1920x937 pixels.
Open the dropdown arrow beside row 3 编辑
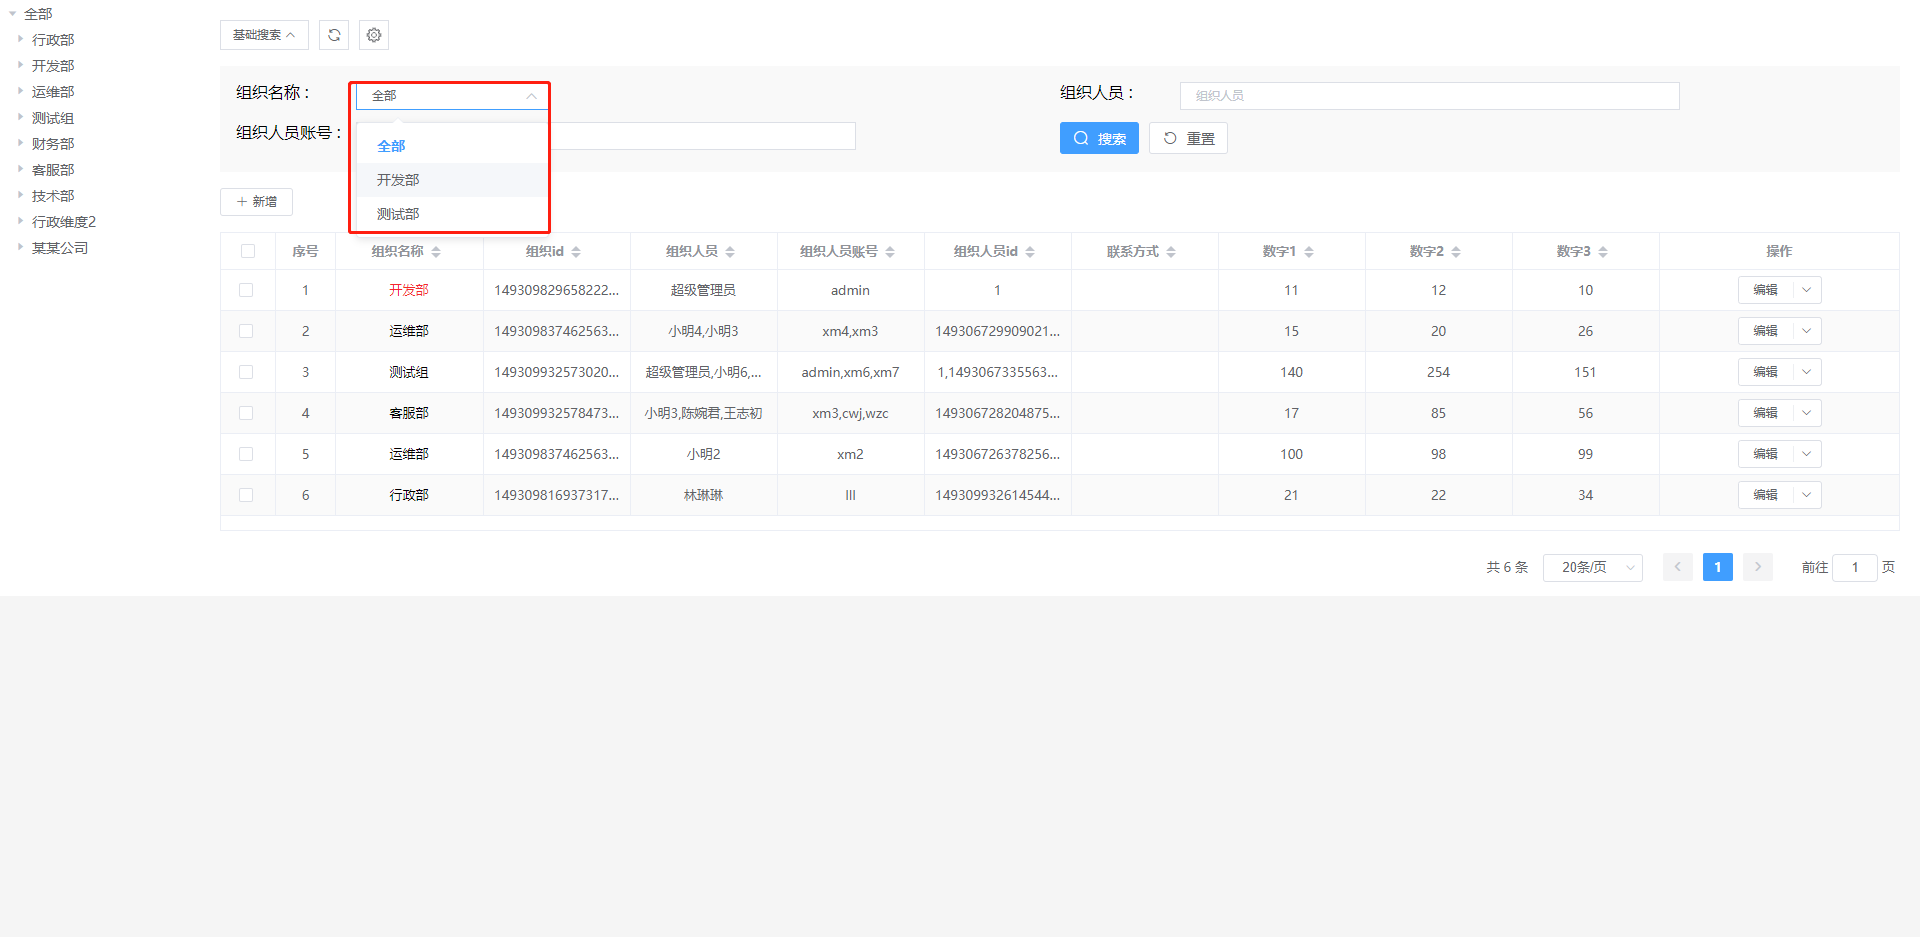[x=1806, y=372]
